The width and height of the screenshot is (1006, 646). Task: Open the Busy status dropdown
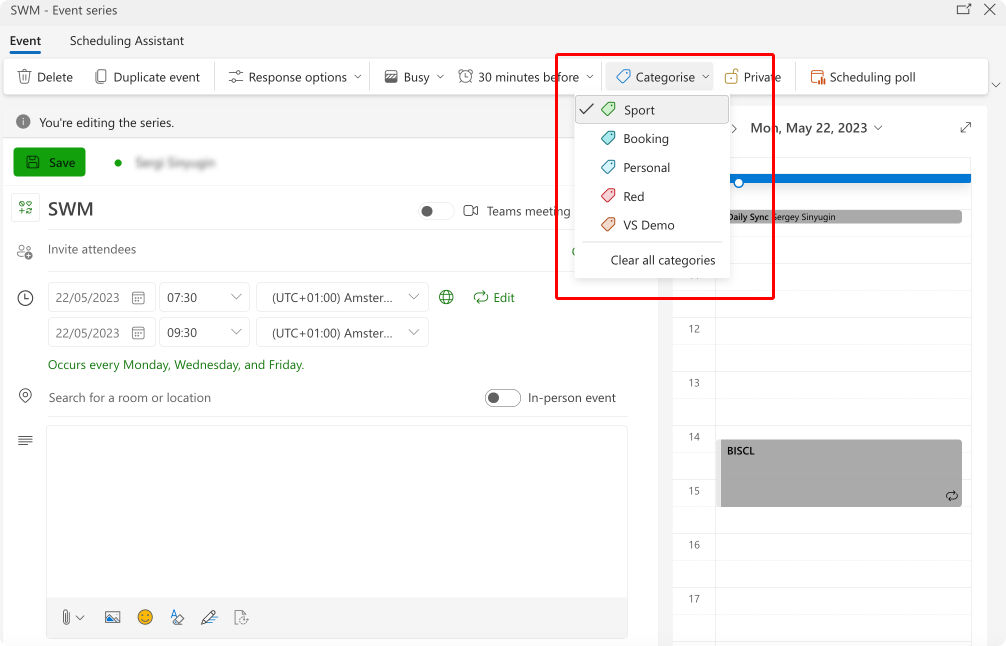tap(414, 77)
